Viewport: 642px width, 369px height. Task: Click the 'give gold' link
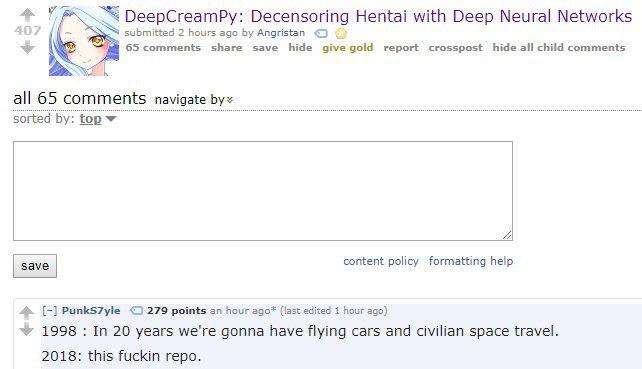click(348, 48)
